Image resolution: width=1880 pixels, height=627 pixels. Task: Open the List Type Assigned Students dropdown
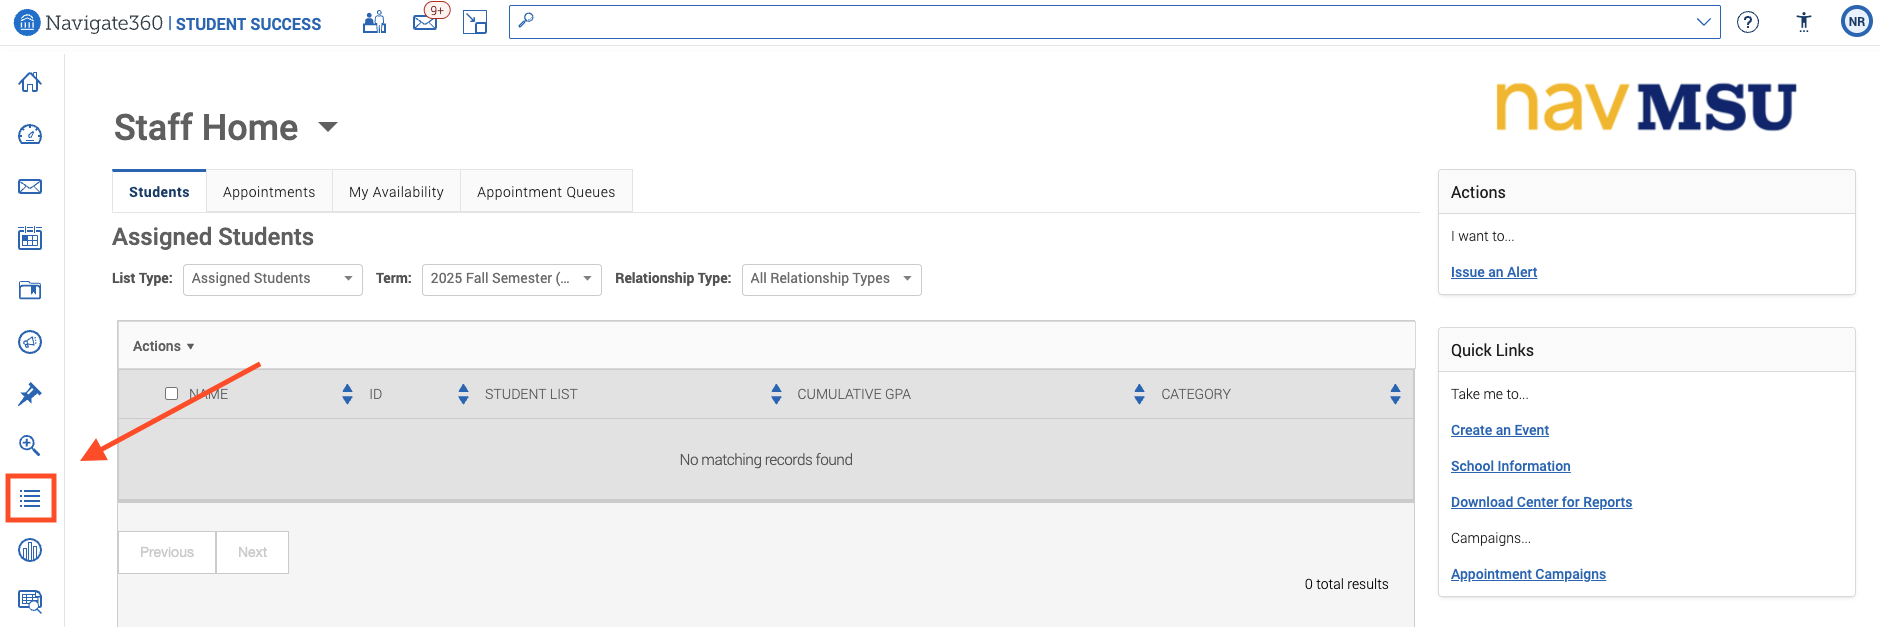click(272, 279)
